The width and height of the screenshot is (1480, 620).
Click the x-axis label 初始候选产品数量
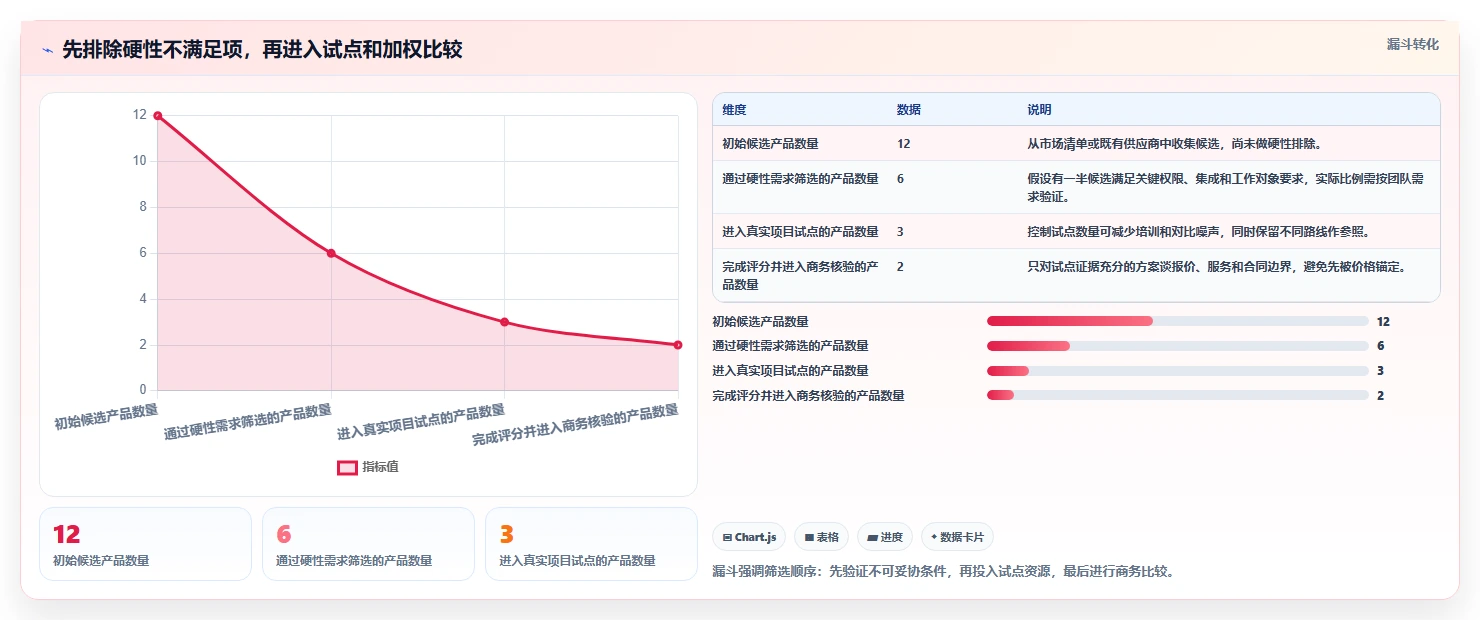click(106, 416)
